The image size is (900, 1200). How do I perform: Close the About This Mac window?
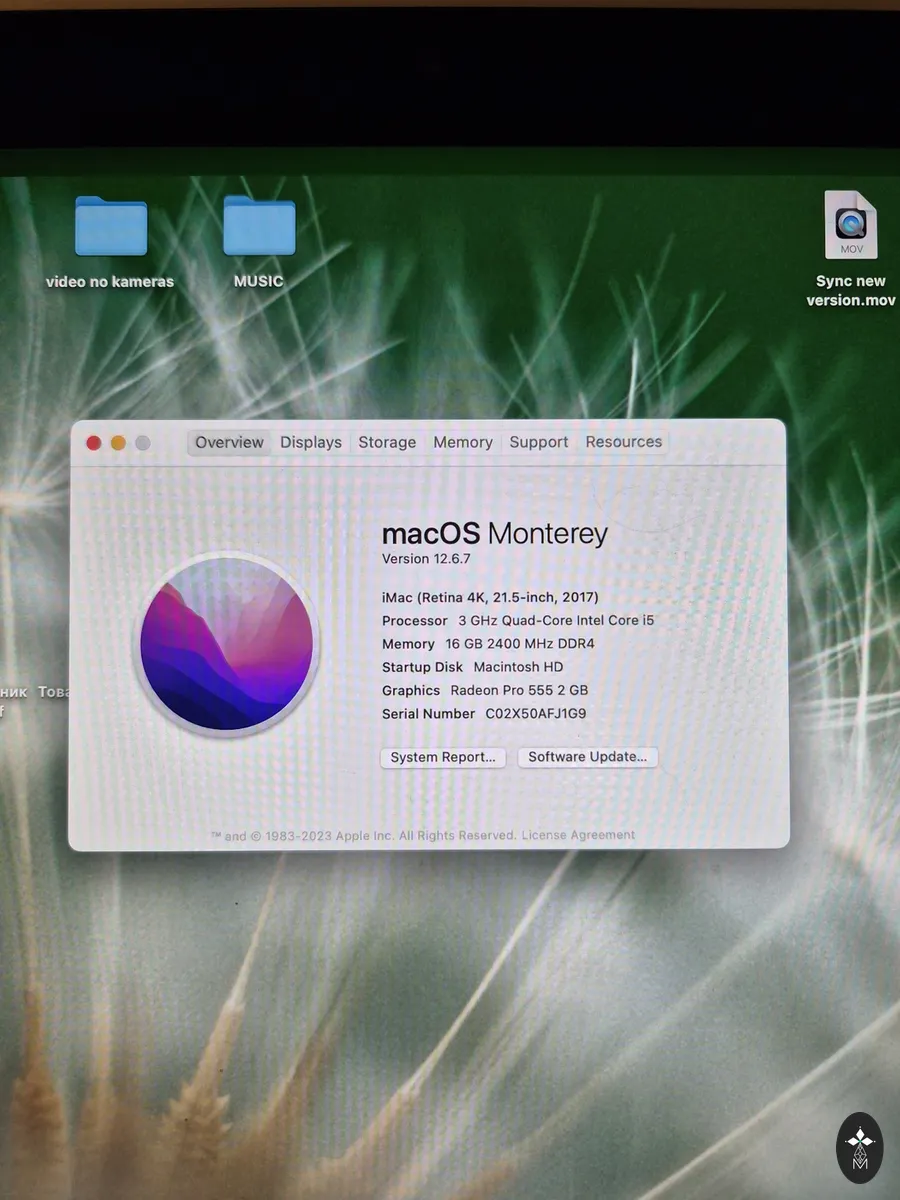point(94,443)
